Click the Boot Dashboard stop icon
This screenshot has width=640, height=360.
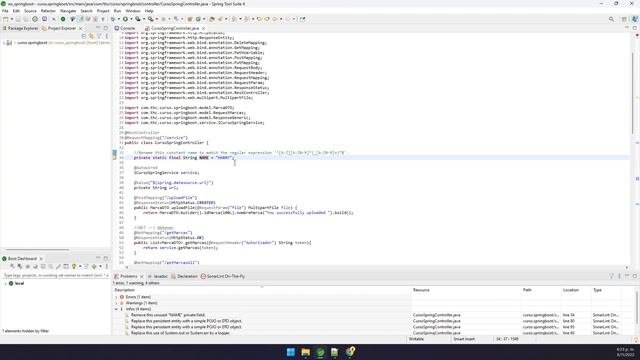tap(28, 266)
